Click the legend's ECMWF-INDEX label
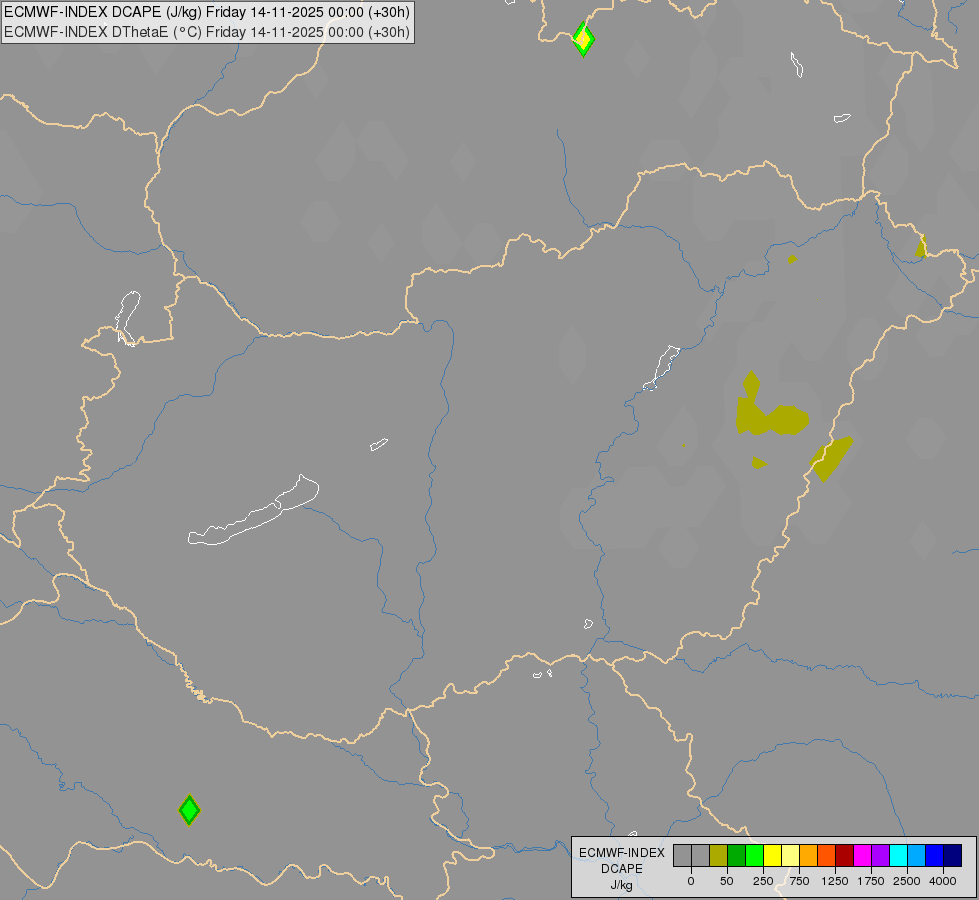 [x=622, y=853]
